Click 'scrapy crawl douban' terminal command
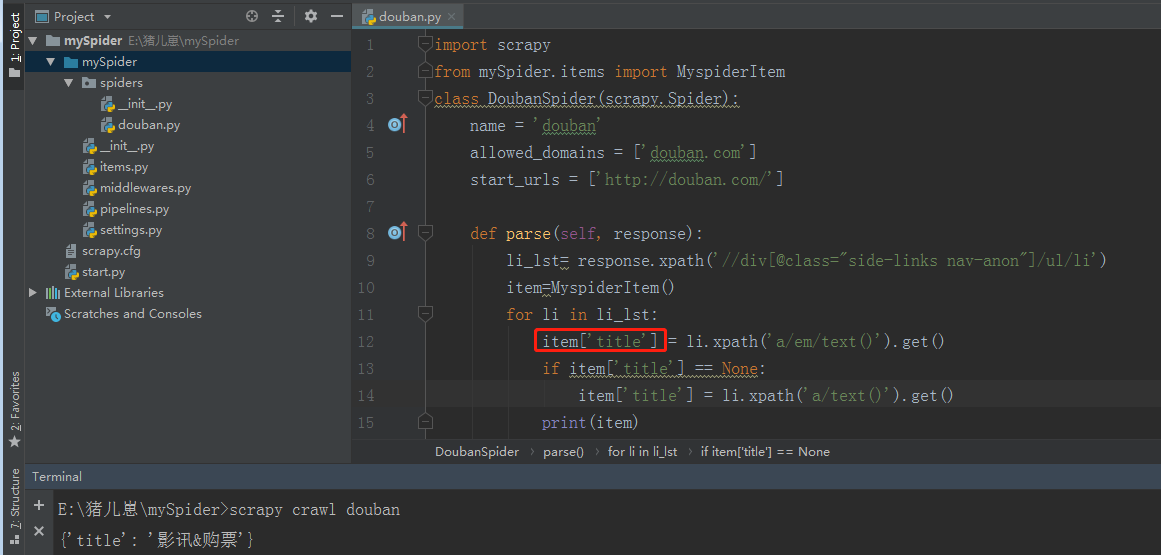 coord(315,510)
